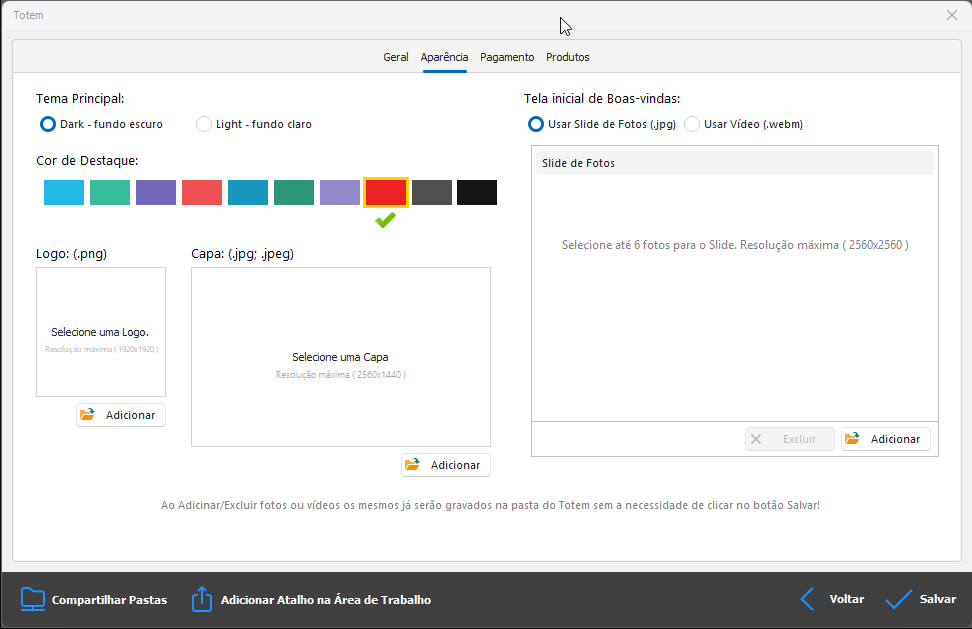Viewport: 972px width, 629px height.
Task: Pick the light blue highlight color
Action: (64, 193)
